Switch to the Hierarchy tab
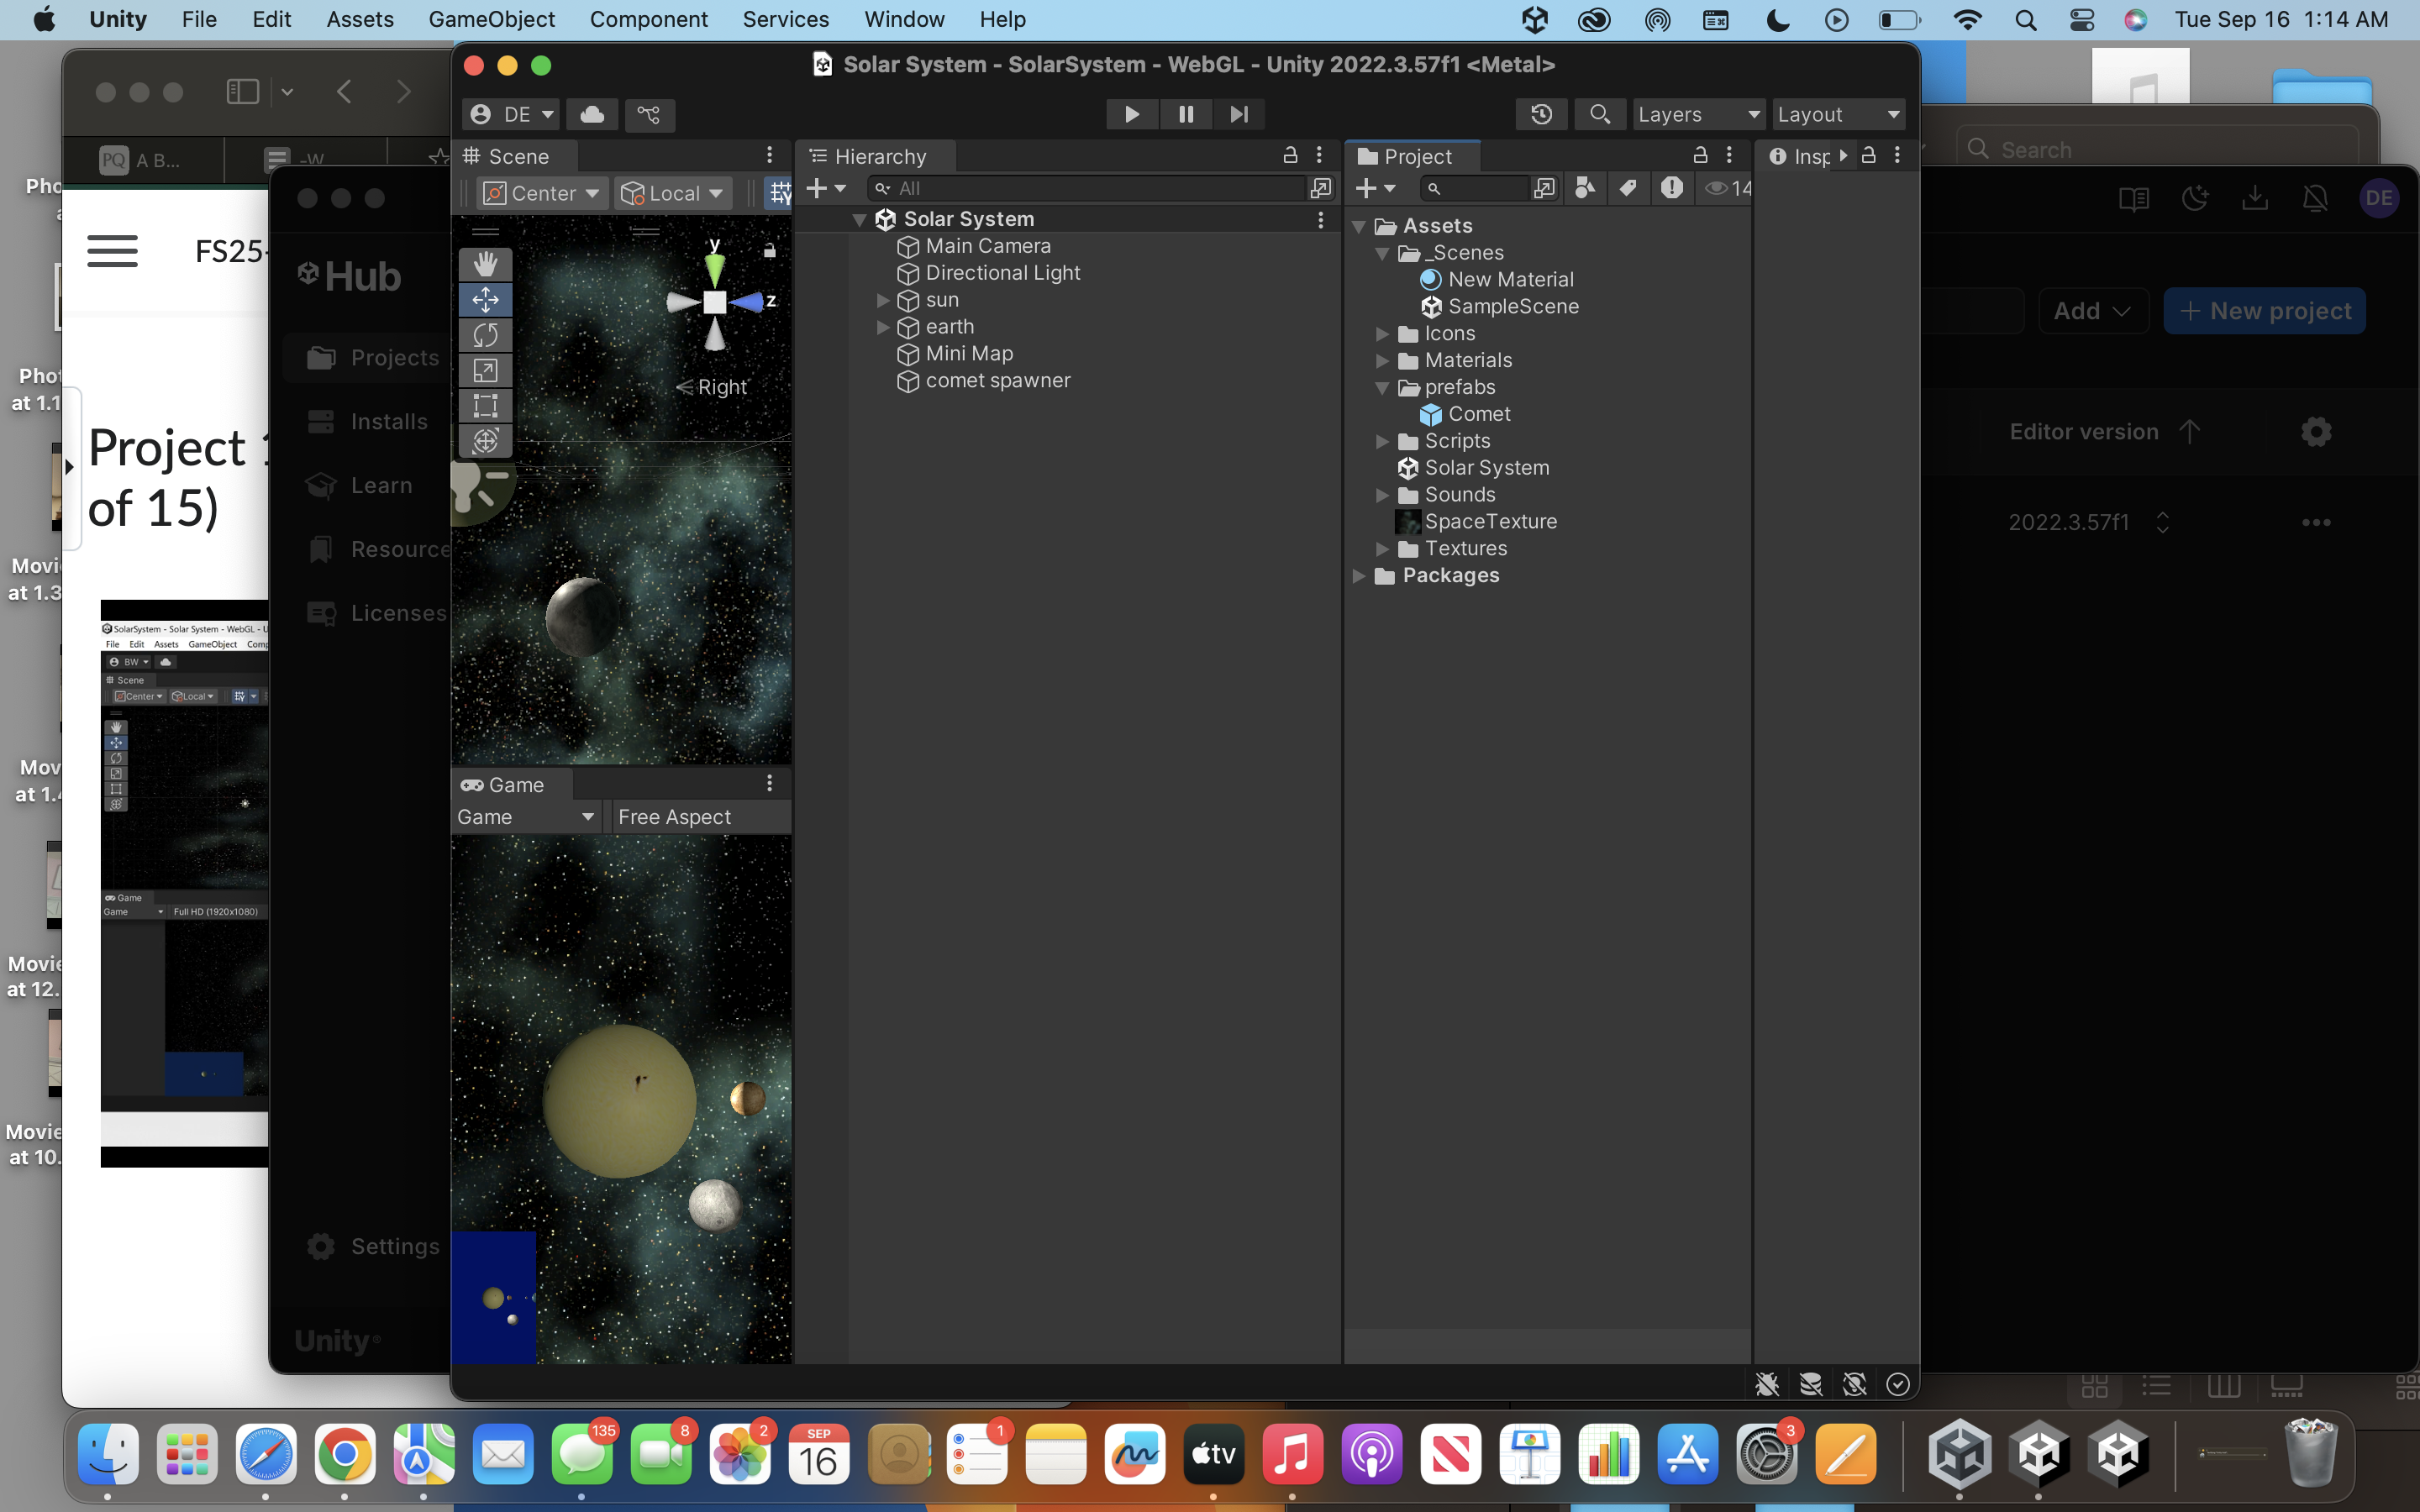2420x1512 pixels. (x=875, y=156)
